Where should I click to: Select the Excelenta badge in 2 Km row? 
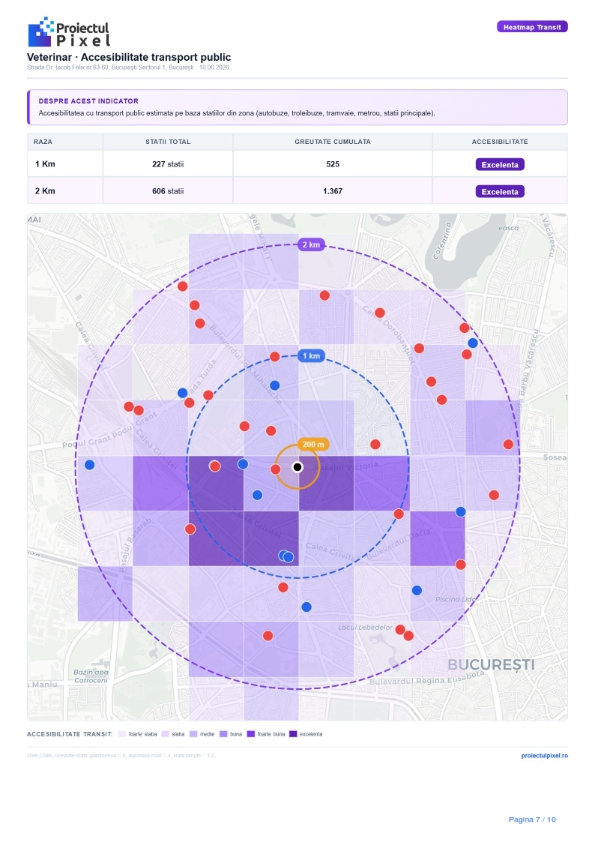point(499,192)
